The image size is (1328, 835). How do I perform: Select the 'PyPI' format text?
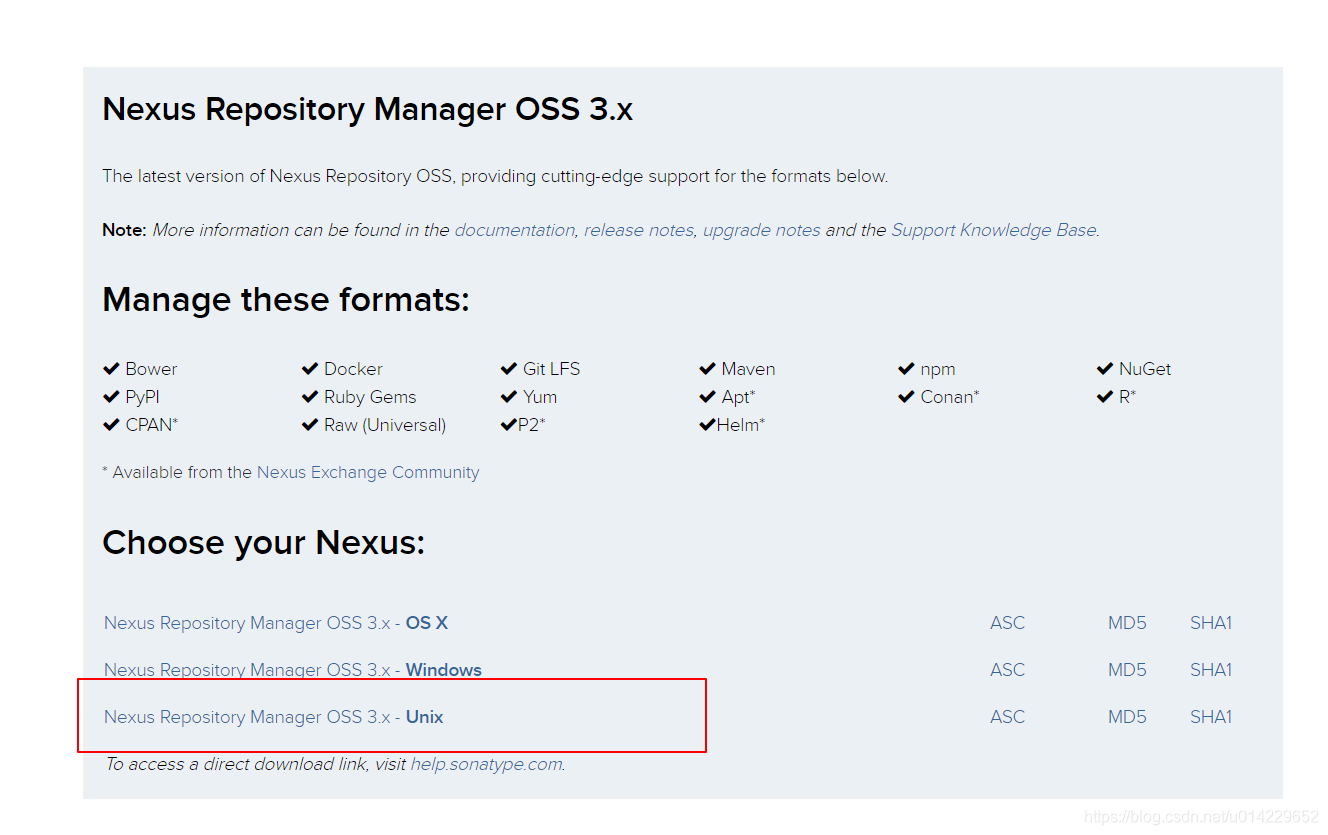(x=142, y=397)
